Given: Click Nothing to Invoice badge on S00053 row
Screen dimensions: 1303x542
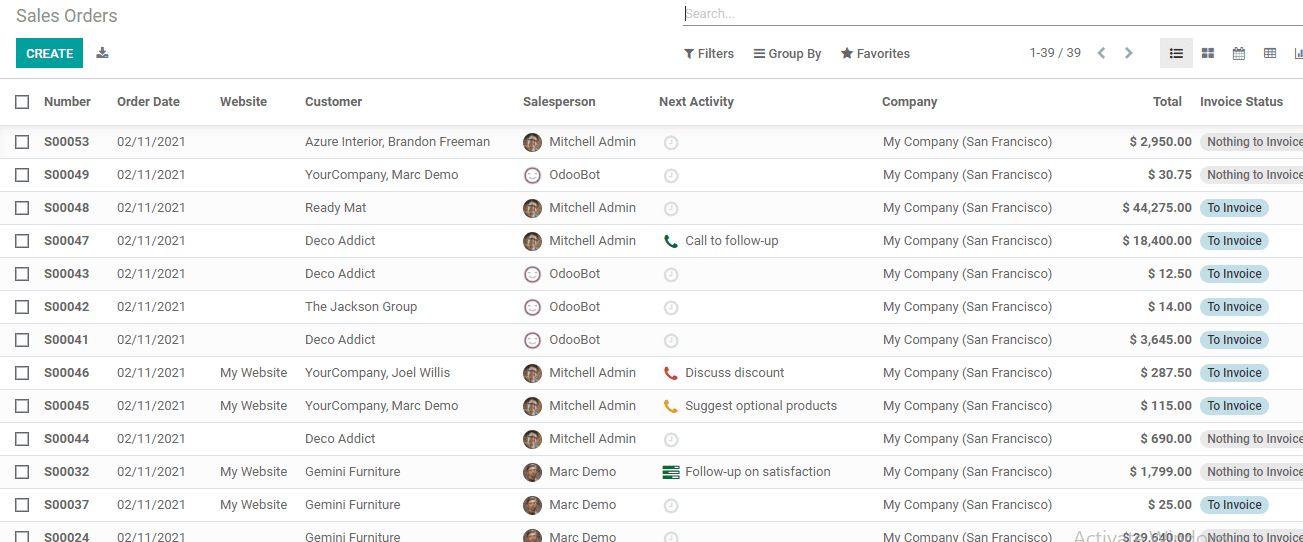Looking at the screenshot, I should click(1251, 142).
